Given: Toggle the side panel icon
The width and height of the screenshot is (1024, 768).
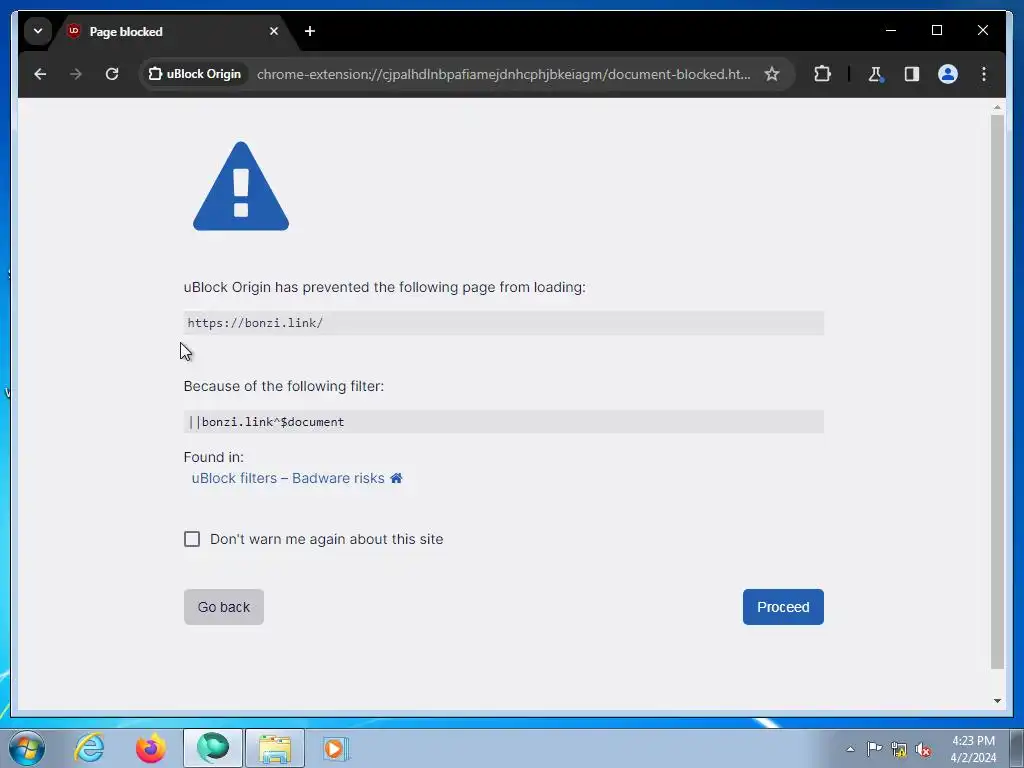Looking at the screenshot, I should pos(912,74).
